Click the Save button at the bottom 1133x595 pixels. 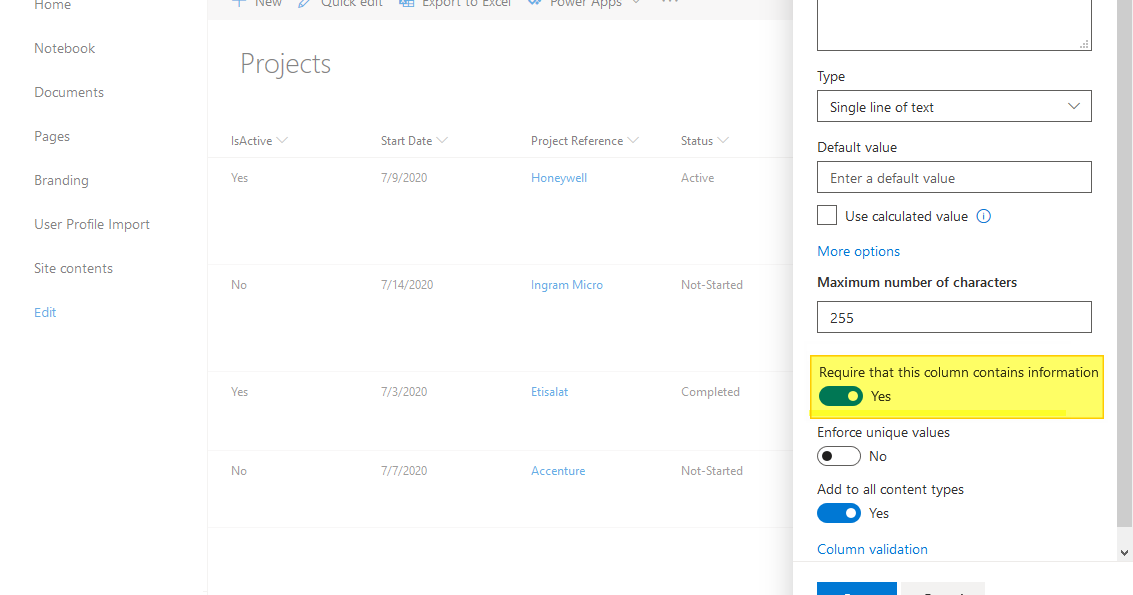tap(856, 590)
